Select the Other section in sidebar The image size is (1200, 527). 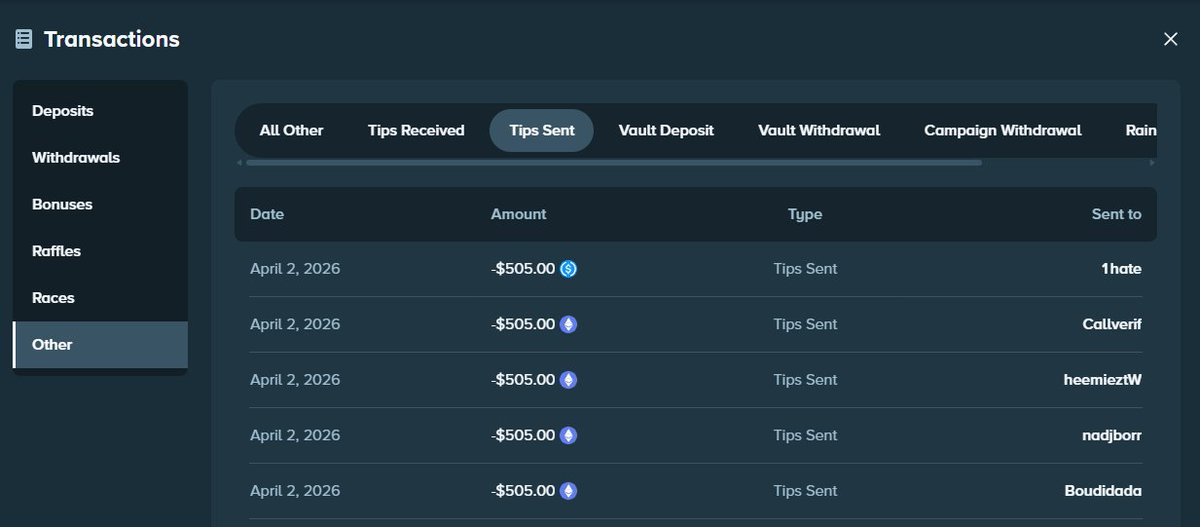click(100, 345)
